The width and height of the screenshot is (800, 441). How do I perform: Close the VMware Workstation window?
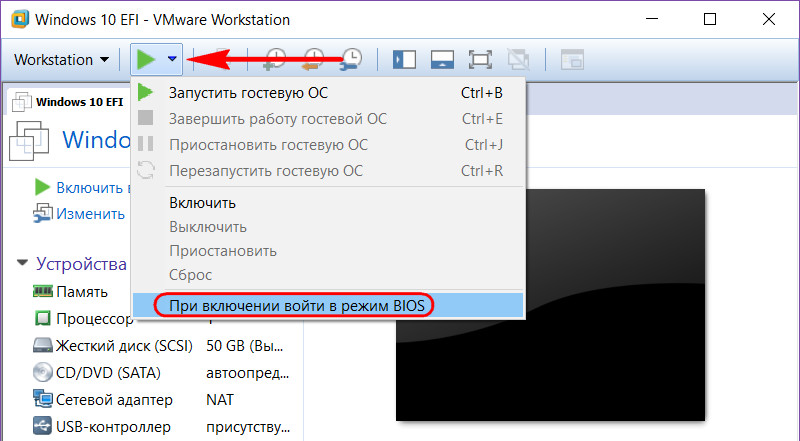pyautogui.click(x=769, y=19)
